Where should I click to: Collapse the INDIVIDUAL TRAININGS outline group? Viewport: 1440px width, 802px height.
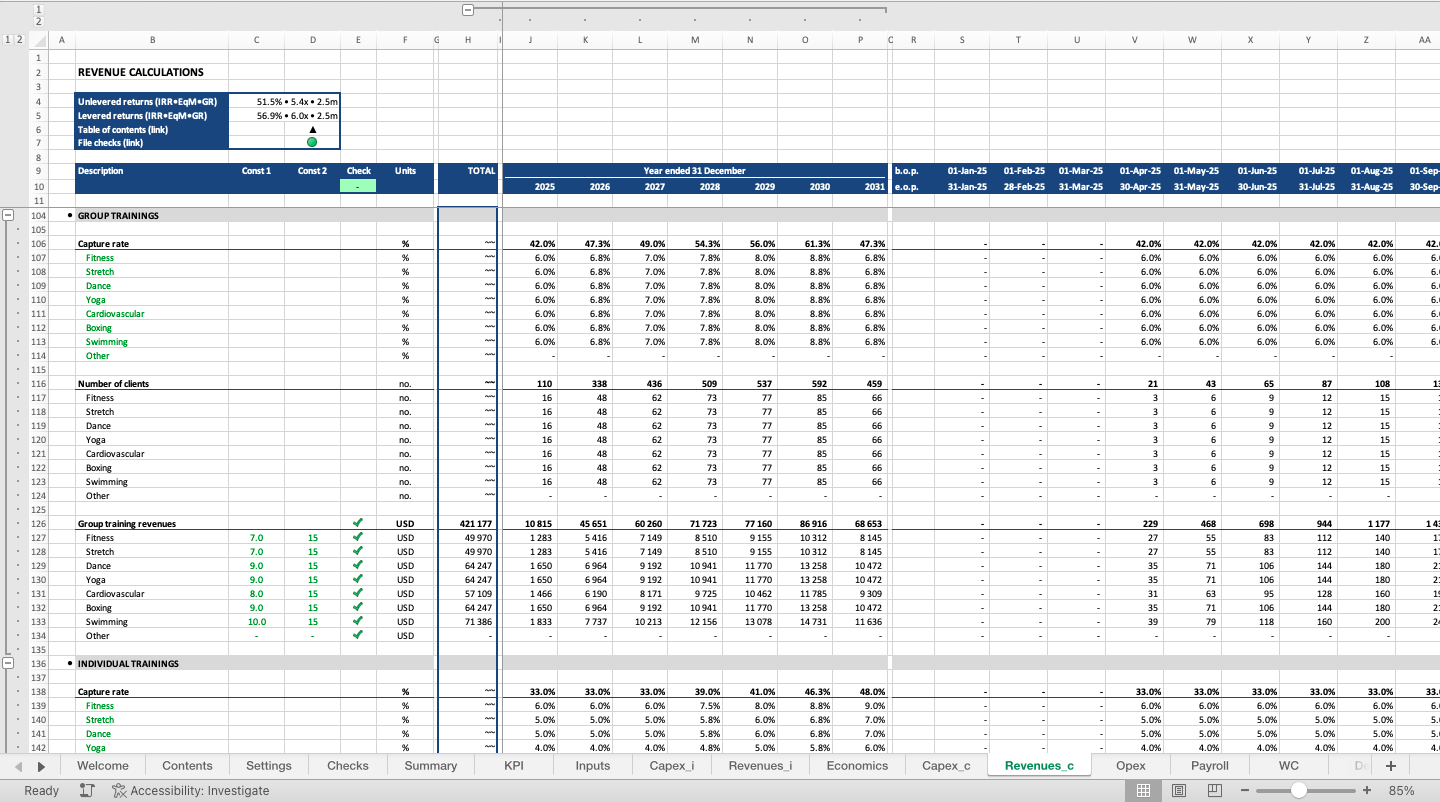7,663
